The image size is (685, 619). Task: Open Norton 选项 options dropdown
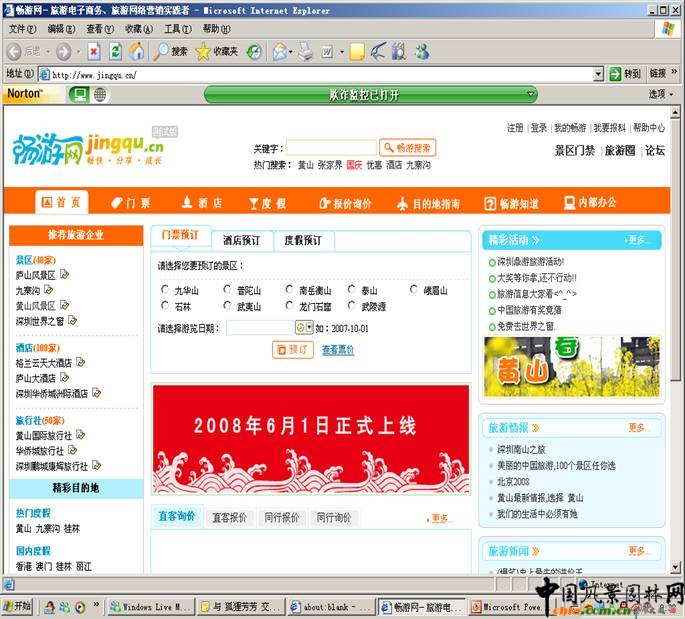pos(660,94)
